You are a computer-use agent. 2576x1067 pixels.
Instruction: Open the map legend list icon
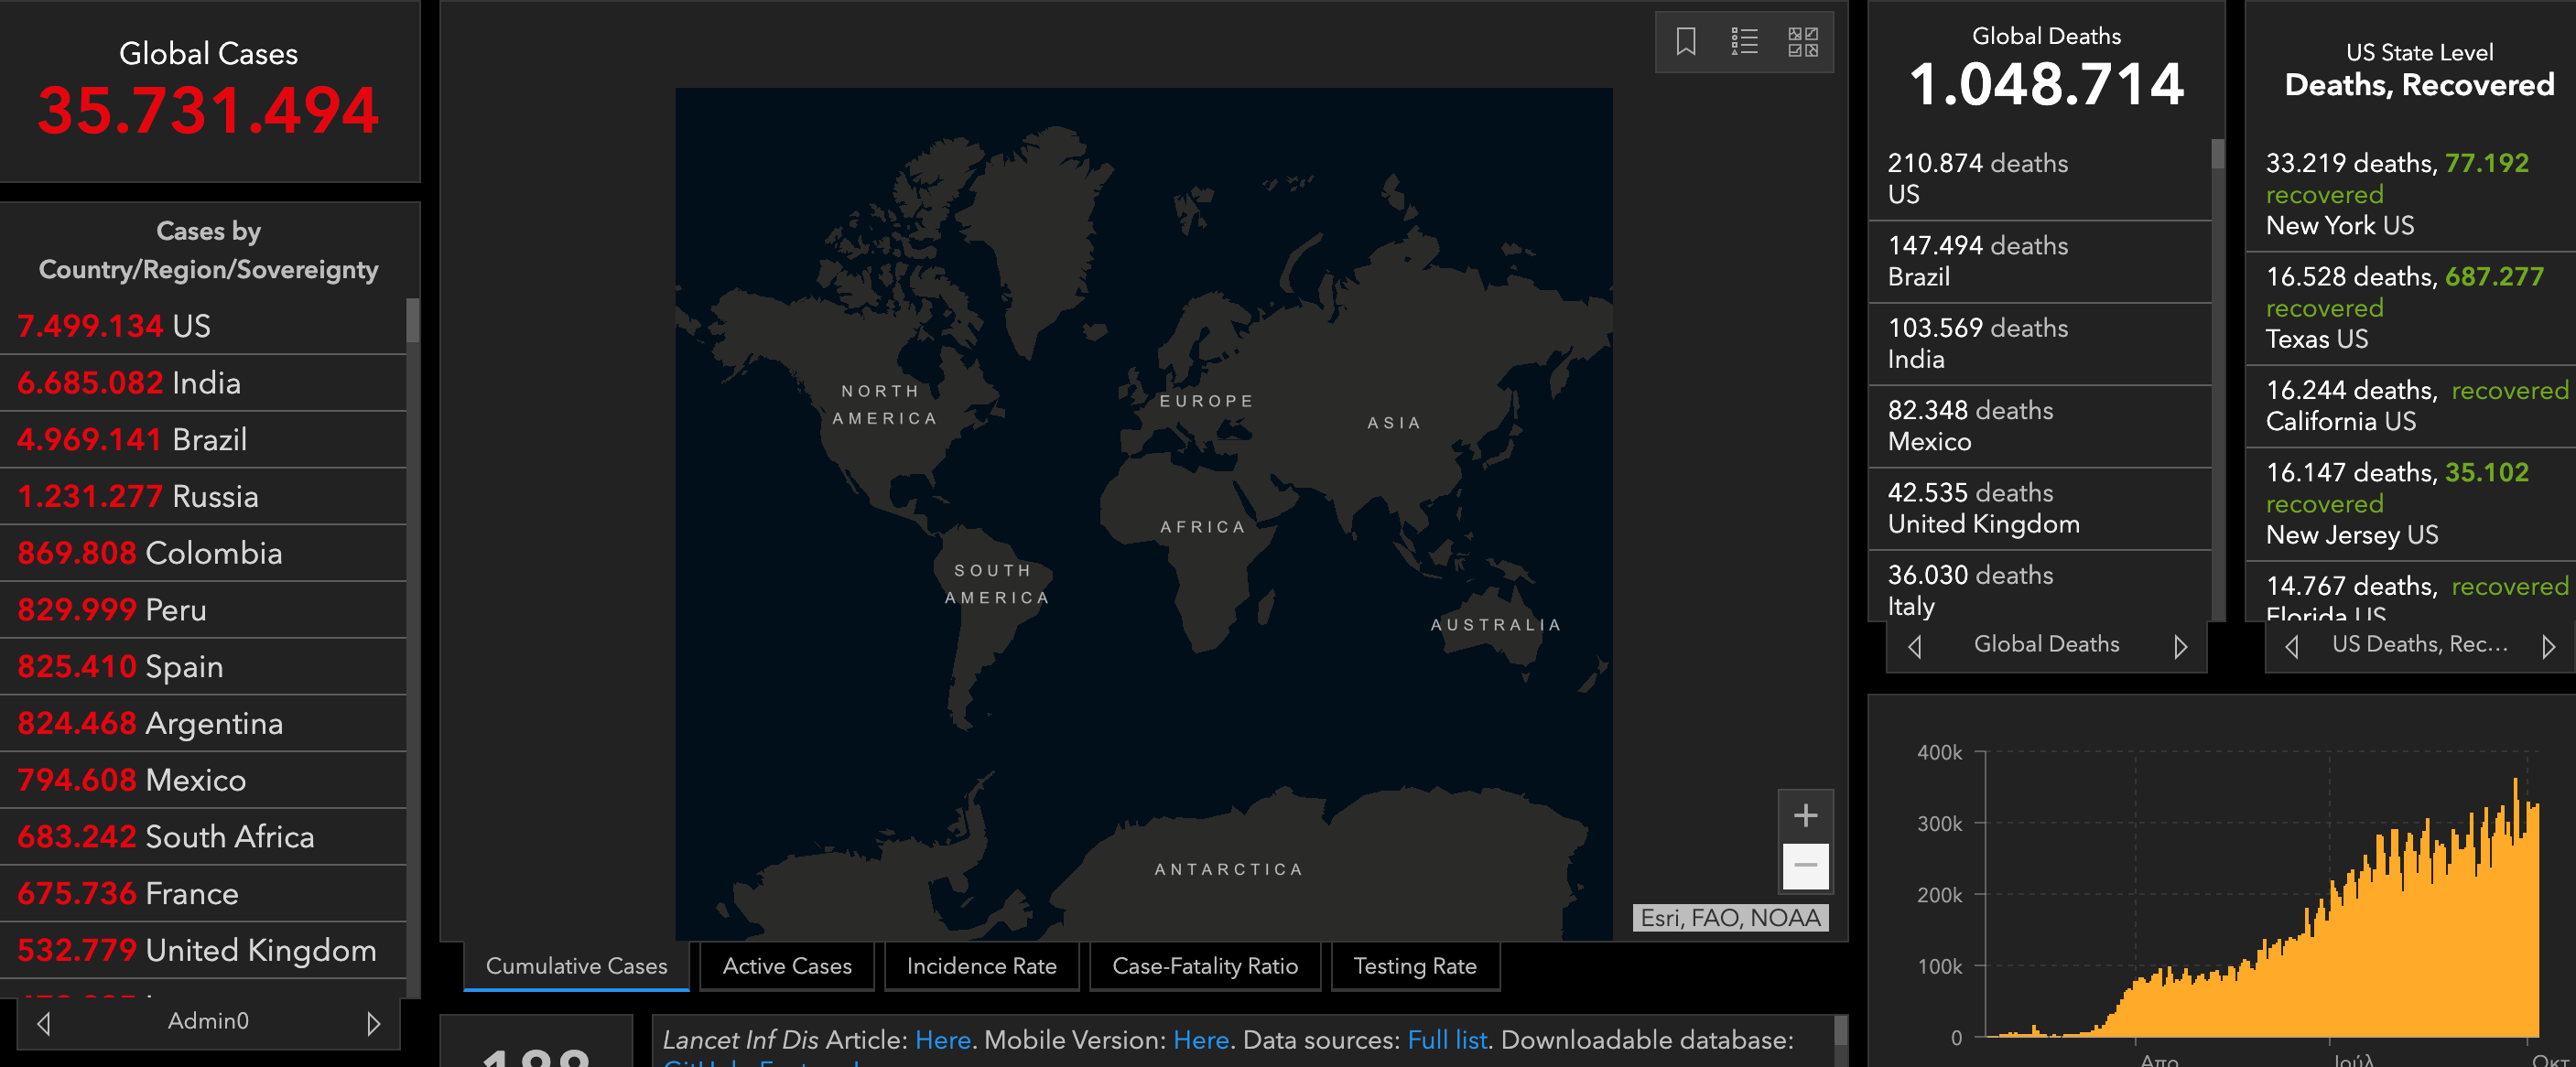[x=1744, y=42]
